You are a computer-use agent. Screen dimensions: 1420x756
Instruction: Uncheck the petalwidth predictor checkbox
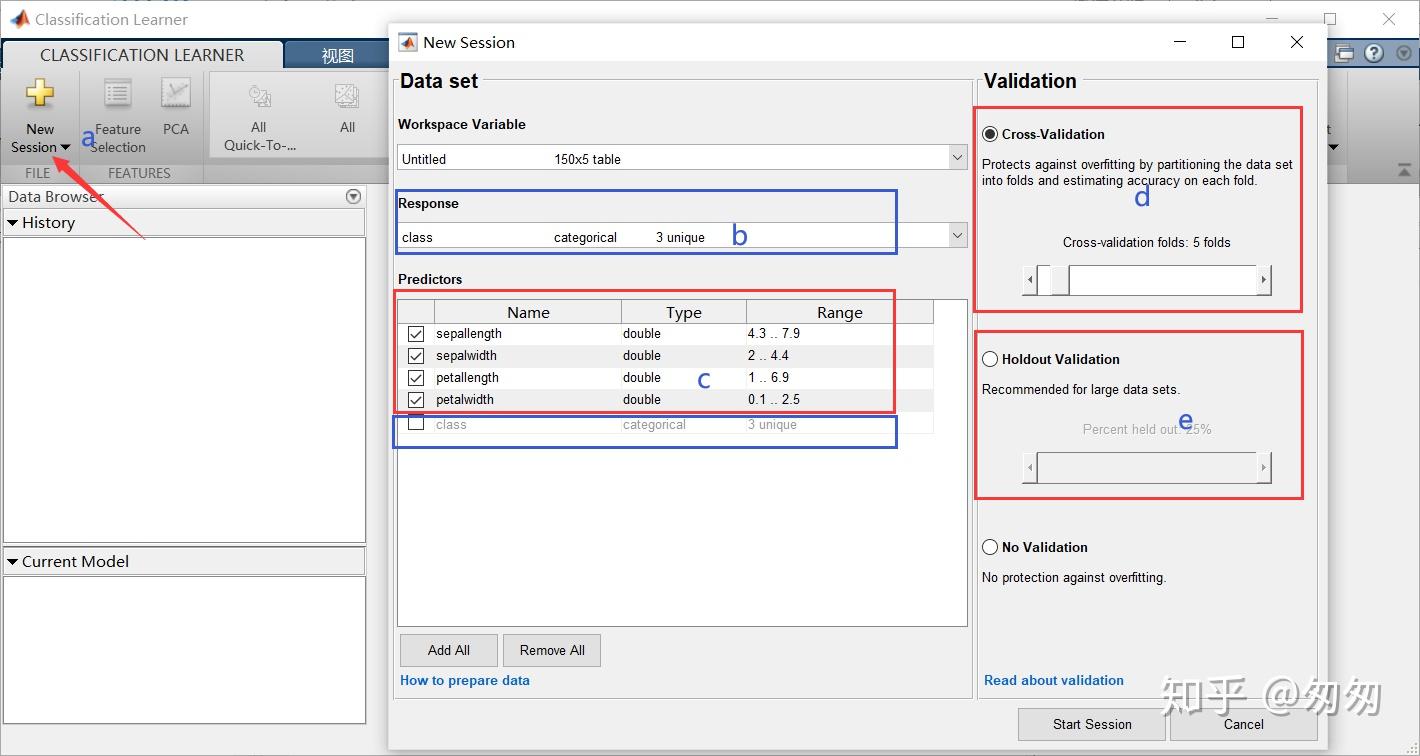[416, 400]
